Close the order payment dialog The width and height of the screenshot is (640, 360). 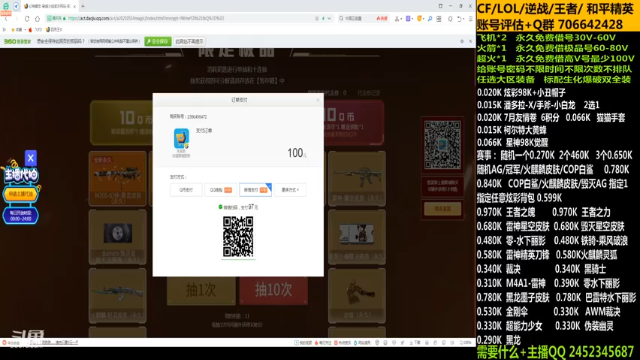pyautogui.click(x=318, y=100)
